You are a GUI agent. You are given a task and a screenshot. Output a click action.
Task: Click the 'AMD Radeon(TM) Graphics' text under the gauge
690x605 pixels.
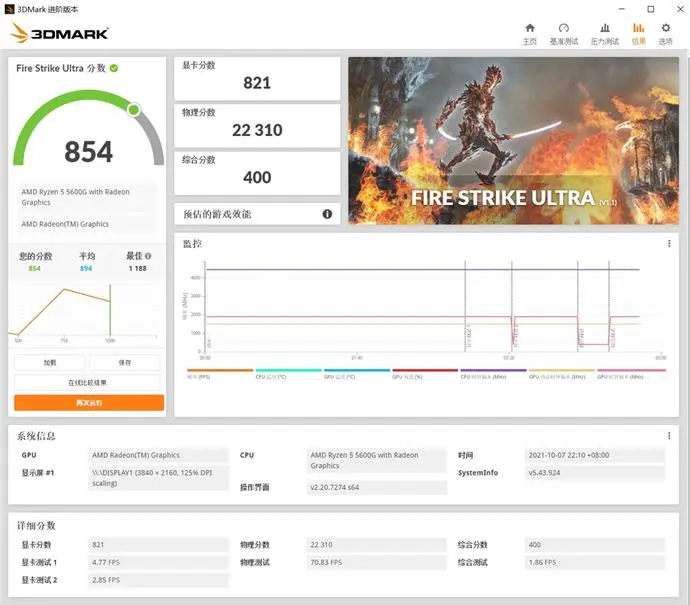pyautogui.click(x=65, y=224)
